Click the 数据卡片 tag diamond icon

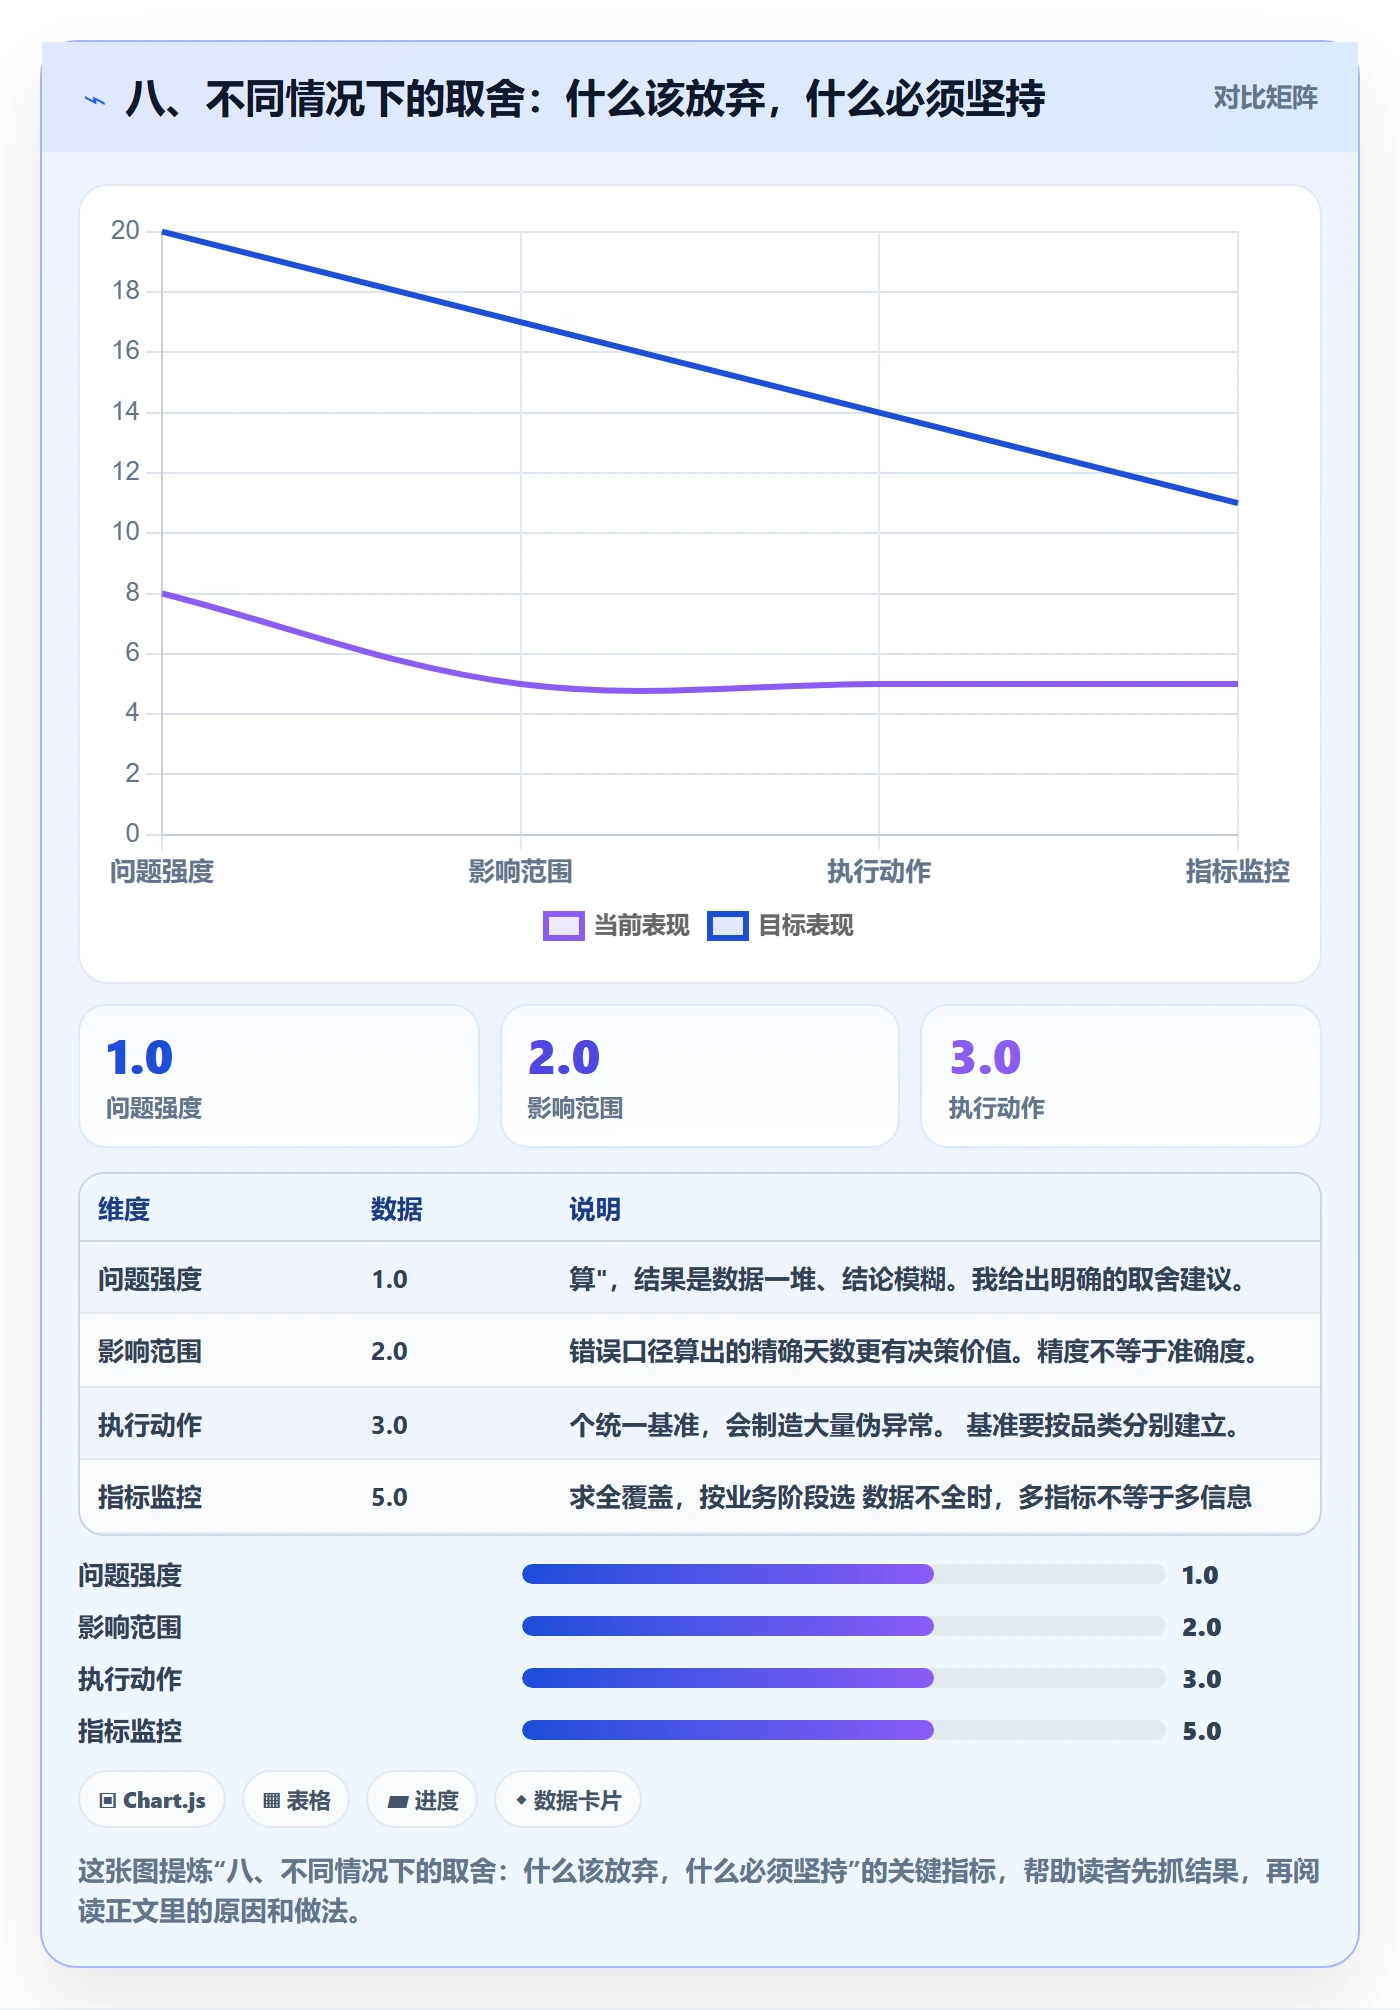(521, 1800)
